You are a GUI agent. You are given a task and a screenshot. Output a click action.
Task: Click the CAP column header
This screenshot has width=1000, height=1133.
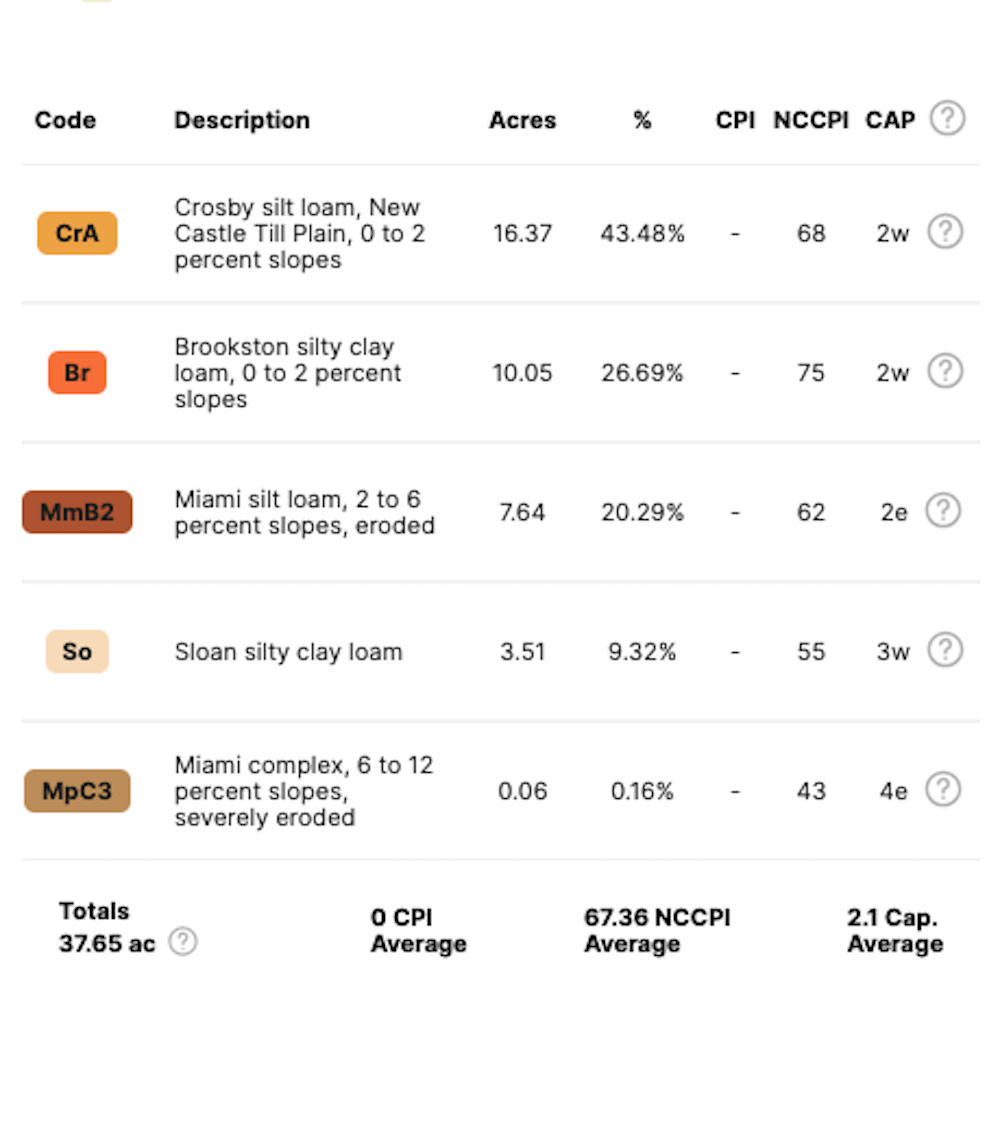[x=890, y=120]
